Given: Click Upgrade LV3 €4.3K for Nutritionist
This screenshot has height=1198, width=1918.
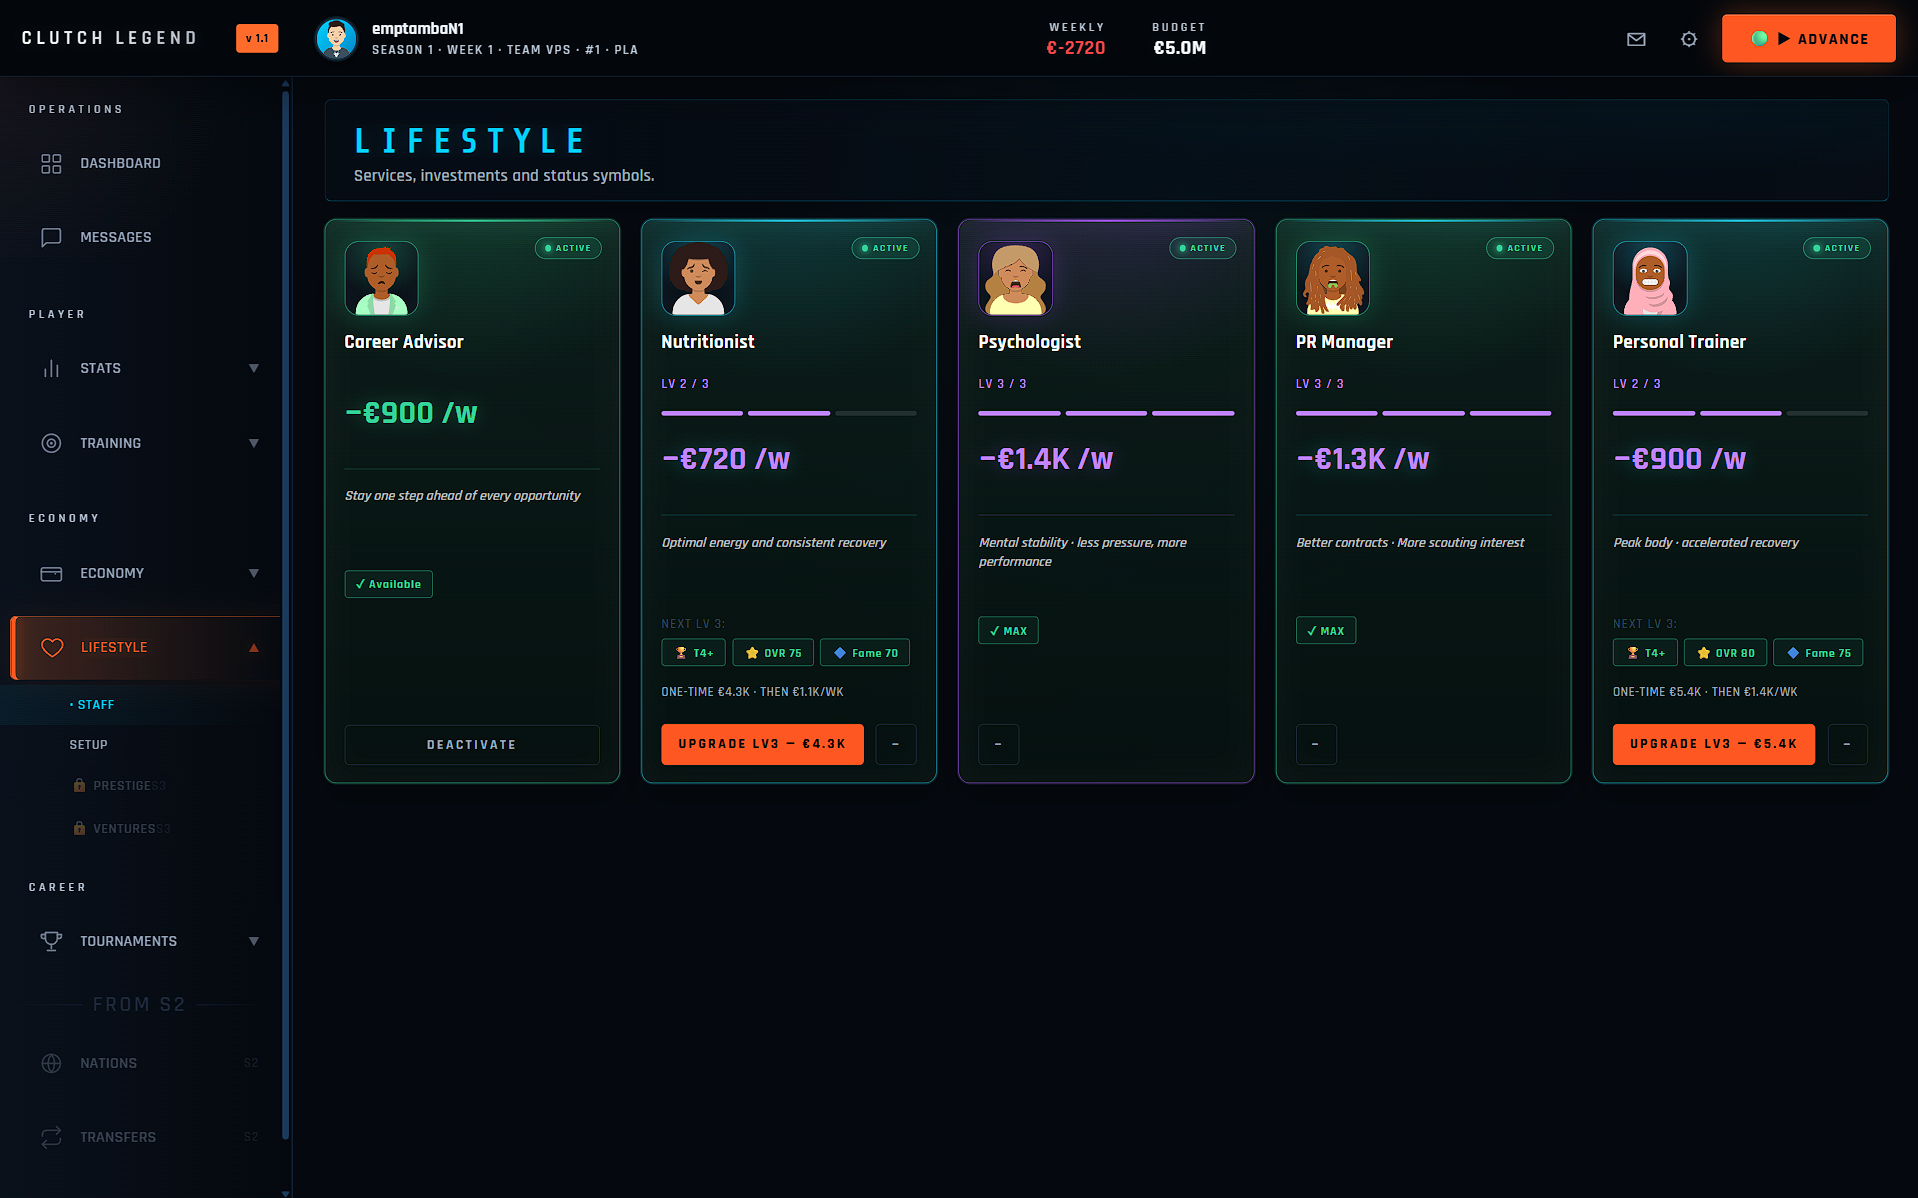Looking at the screenshot, I should (x=762, y=744).
